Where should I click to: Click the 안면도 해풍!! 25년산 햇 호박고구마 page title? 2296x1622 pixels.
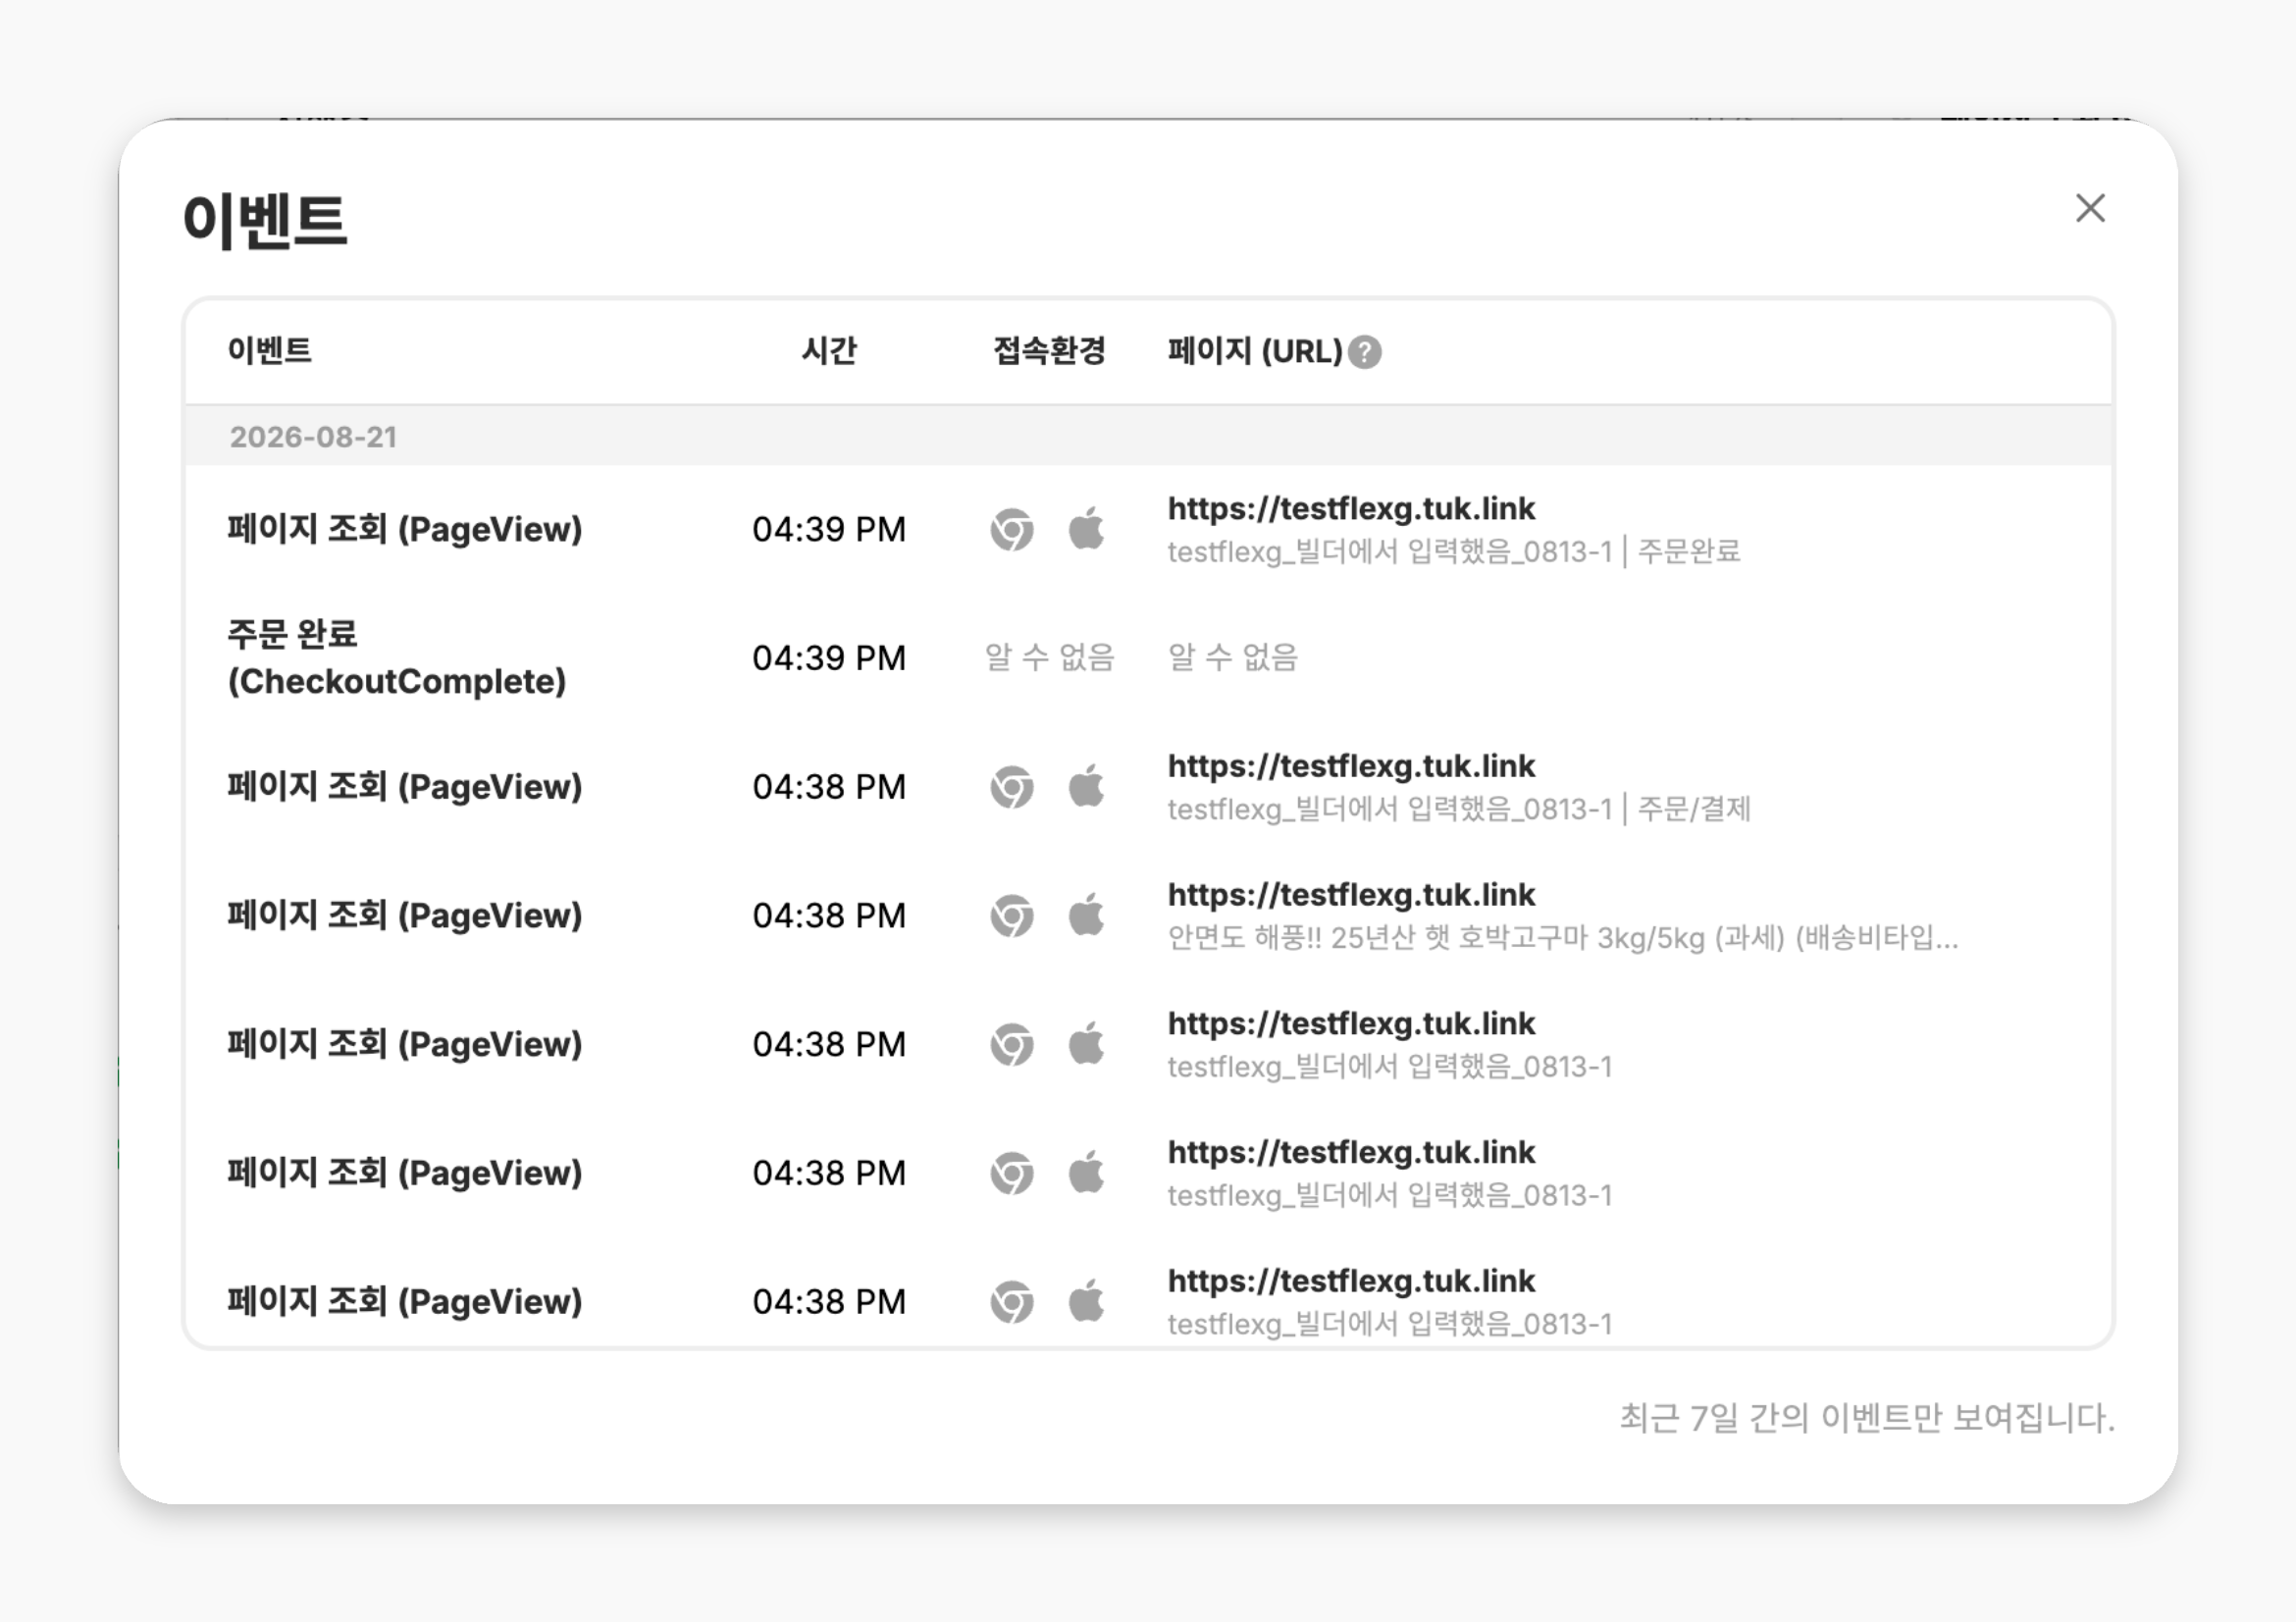[x=1563, y=939]
